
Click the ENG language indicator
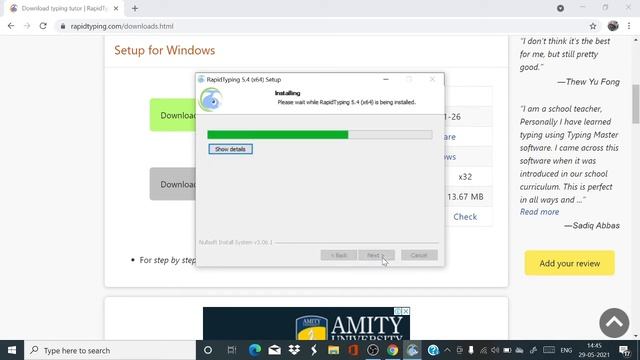pyautogui.click(x=566, y=350)
